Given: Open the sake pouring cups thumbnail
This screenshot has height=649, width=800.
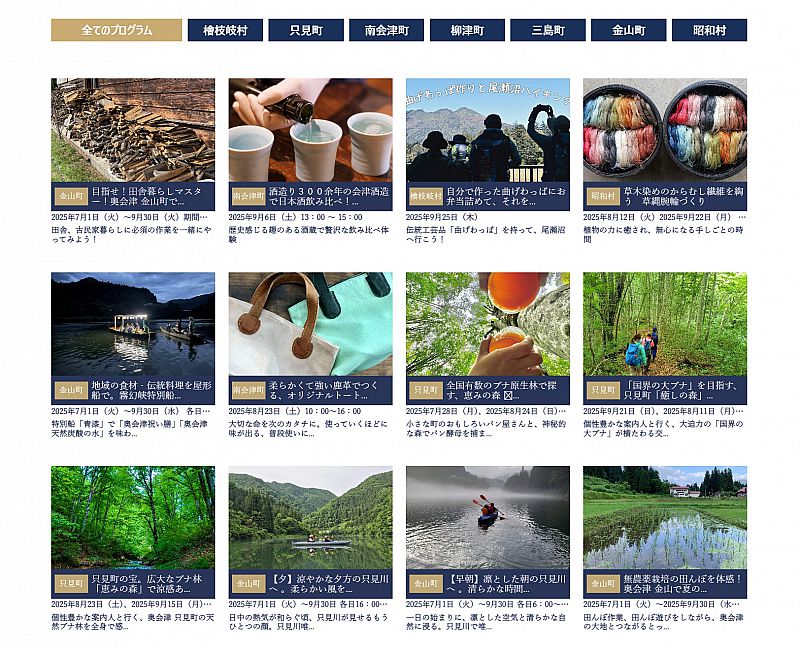Looking at the screenshot, I should pyautogui.click(x=310, y=130).
